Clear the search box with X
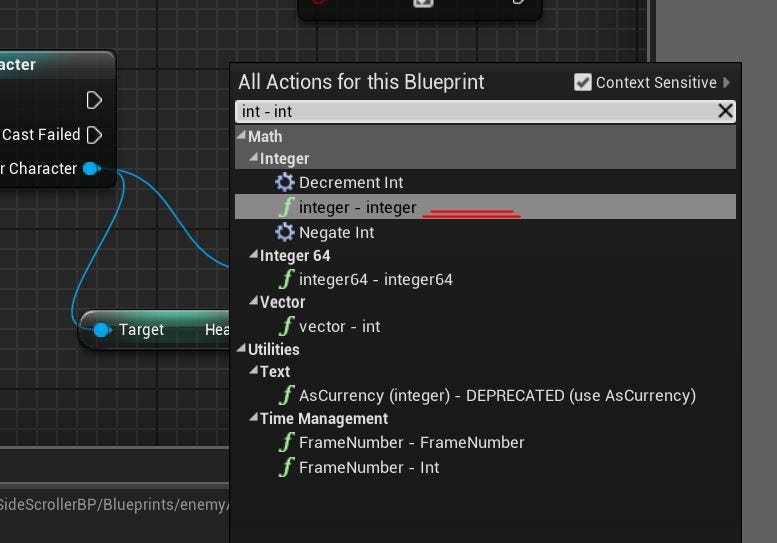Viewport: 777px width, 543px height. tap(725, 110)
